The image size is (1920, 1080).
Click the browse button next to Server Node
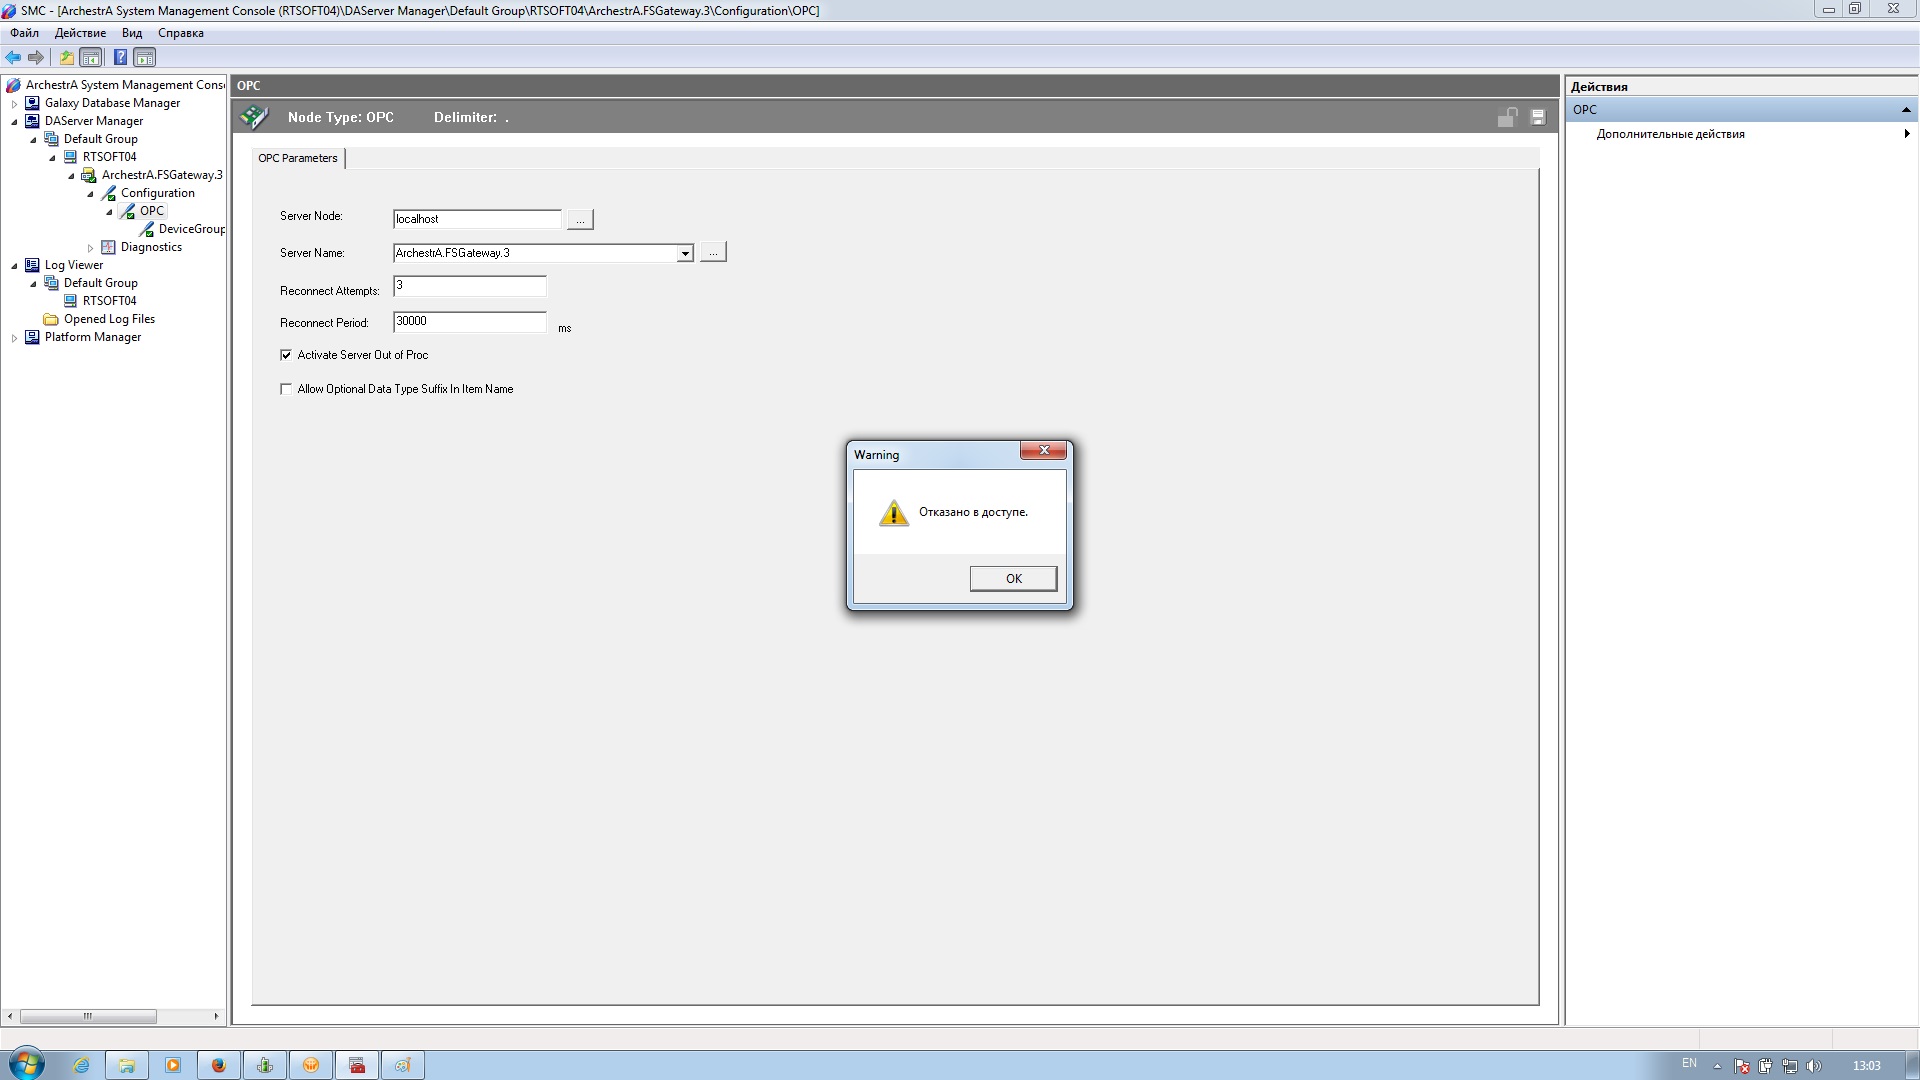pos(580,219)
